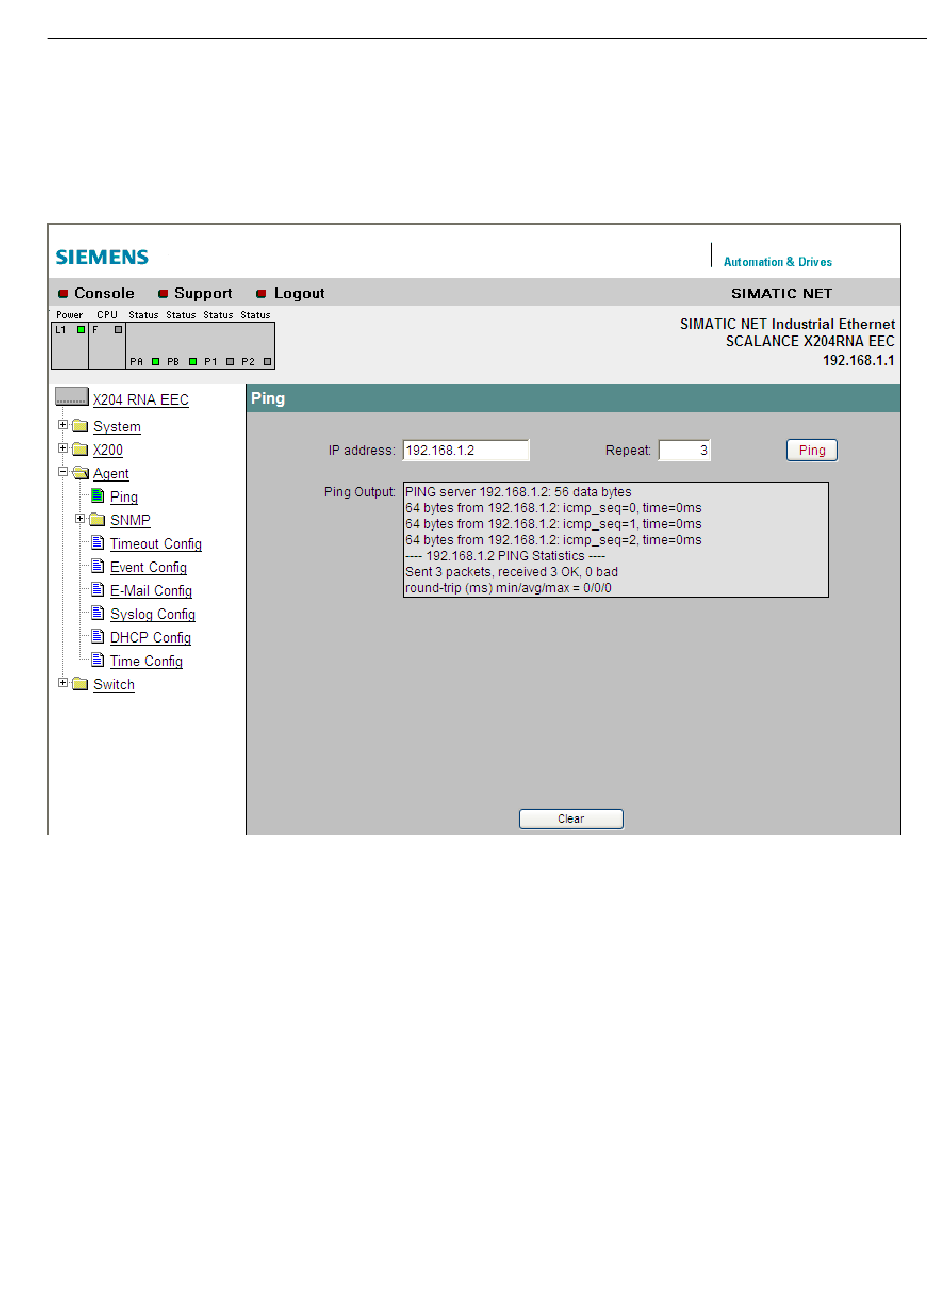Click inside the Ping Output text area

(x=616, y=540)
